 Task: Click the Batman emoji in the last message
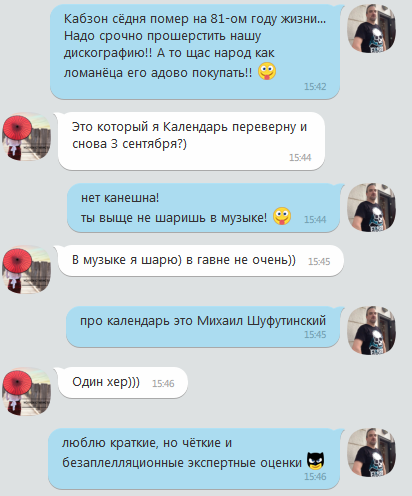pyautogui.click(x=315, y=461)
